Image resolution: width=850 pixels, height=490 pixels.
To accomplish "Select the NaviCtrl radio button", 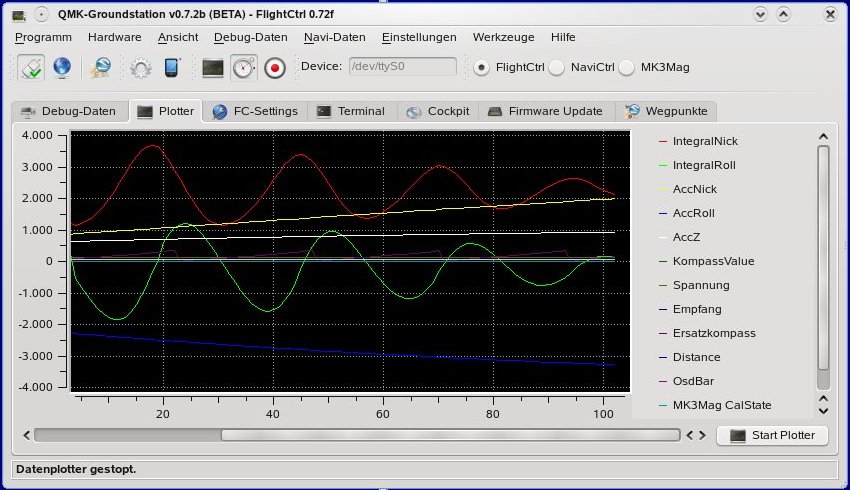I will (x=556, y=68).
